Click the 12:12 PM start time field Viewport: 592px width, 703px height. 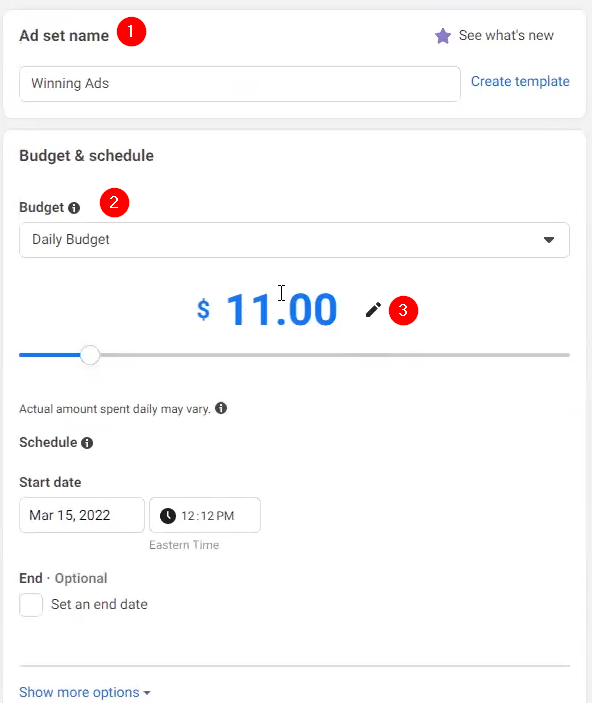click(205, 515)
